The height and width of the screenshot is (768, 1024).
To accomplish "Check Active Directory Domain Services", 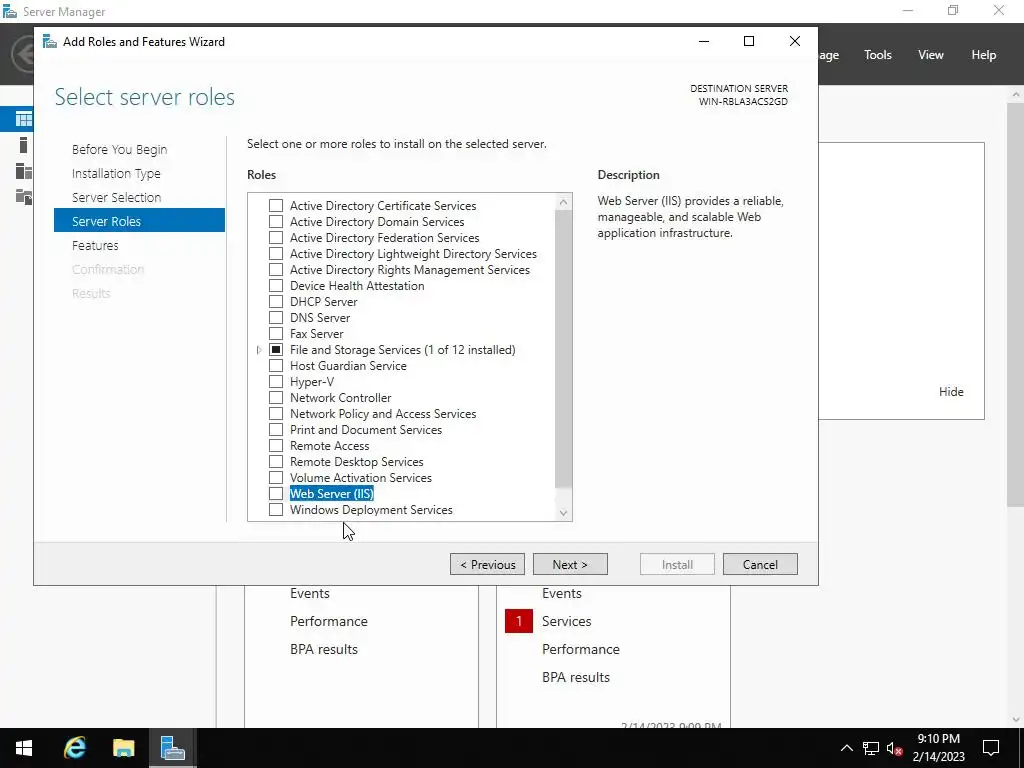I will 276,222.
